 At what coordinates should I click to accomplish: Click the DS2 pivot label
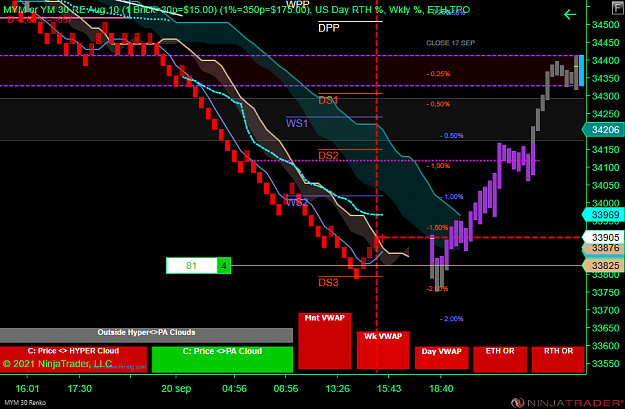point(328,155)
